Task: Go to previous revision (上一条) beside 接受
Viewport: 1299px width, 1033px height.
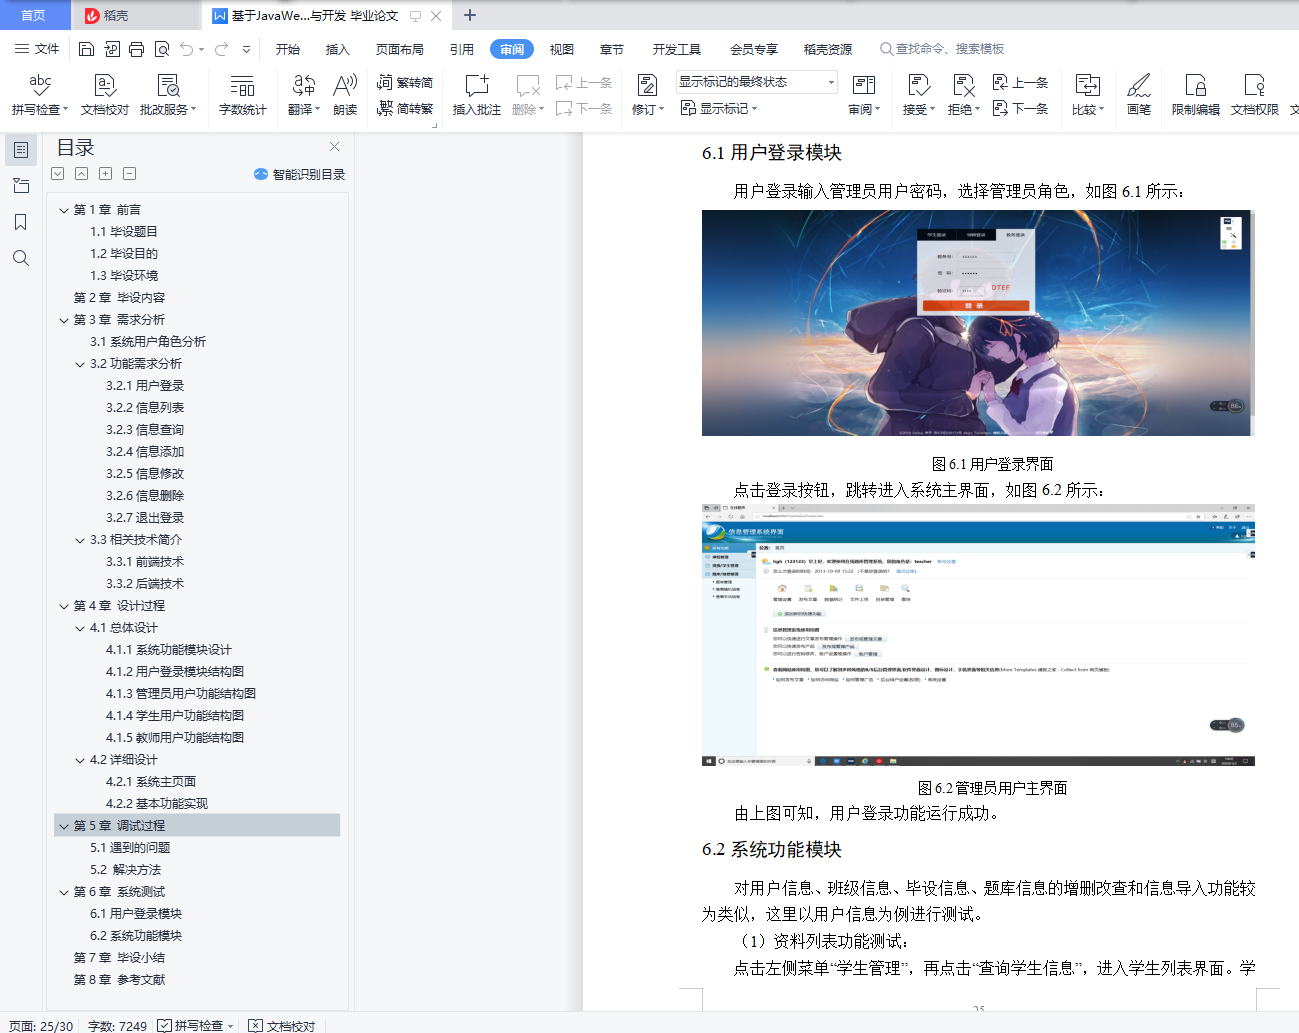Action: [1020, 82]
